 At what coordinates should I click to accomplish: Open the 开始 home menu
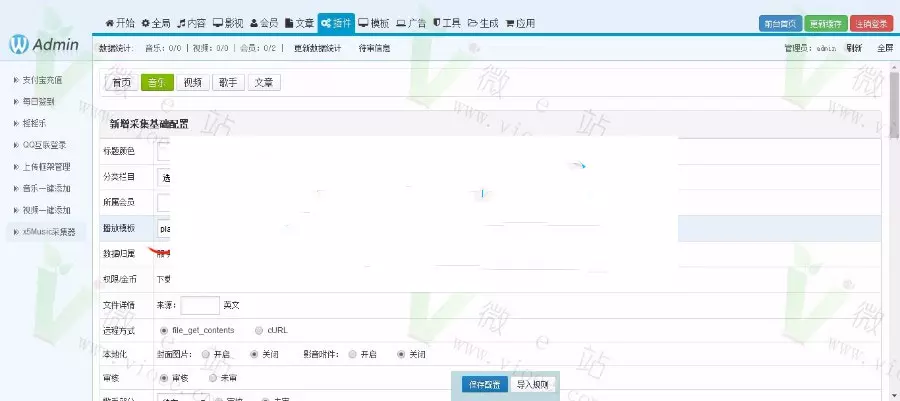[x=120, y=22]
